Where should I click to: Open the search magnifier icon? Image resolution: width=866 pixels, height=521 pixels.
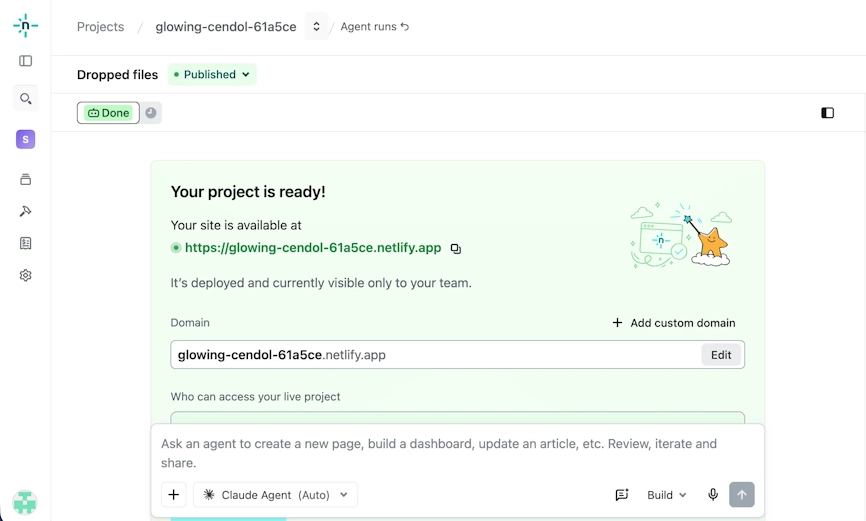coord(25,99)
